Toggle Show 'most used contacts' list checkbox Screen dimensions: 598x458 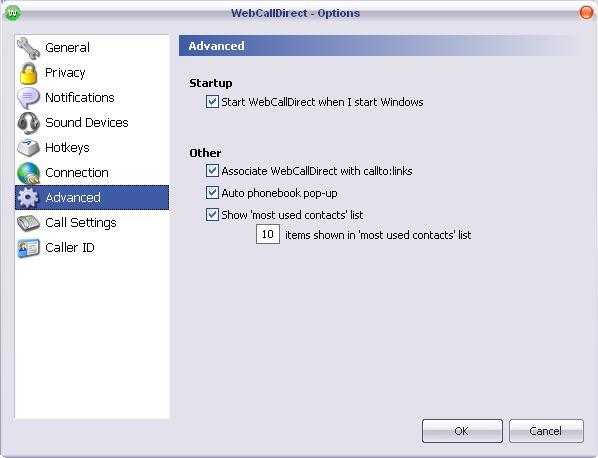[x=212, y=214]
